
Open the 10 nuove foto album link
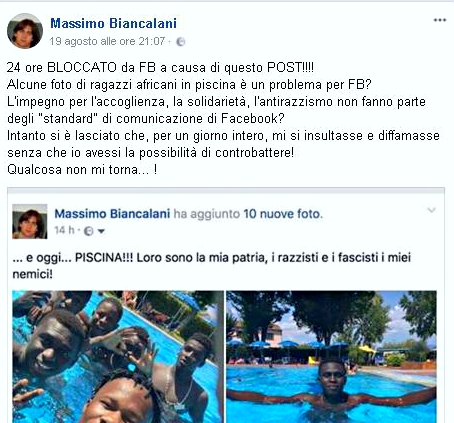283,214
